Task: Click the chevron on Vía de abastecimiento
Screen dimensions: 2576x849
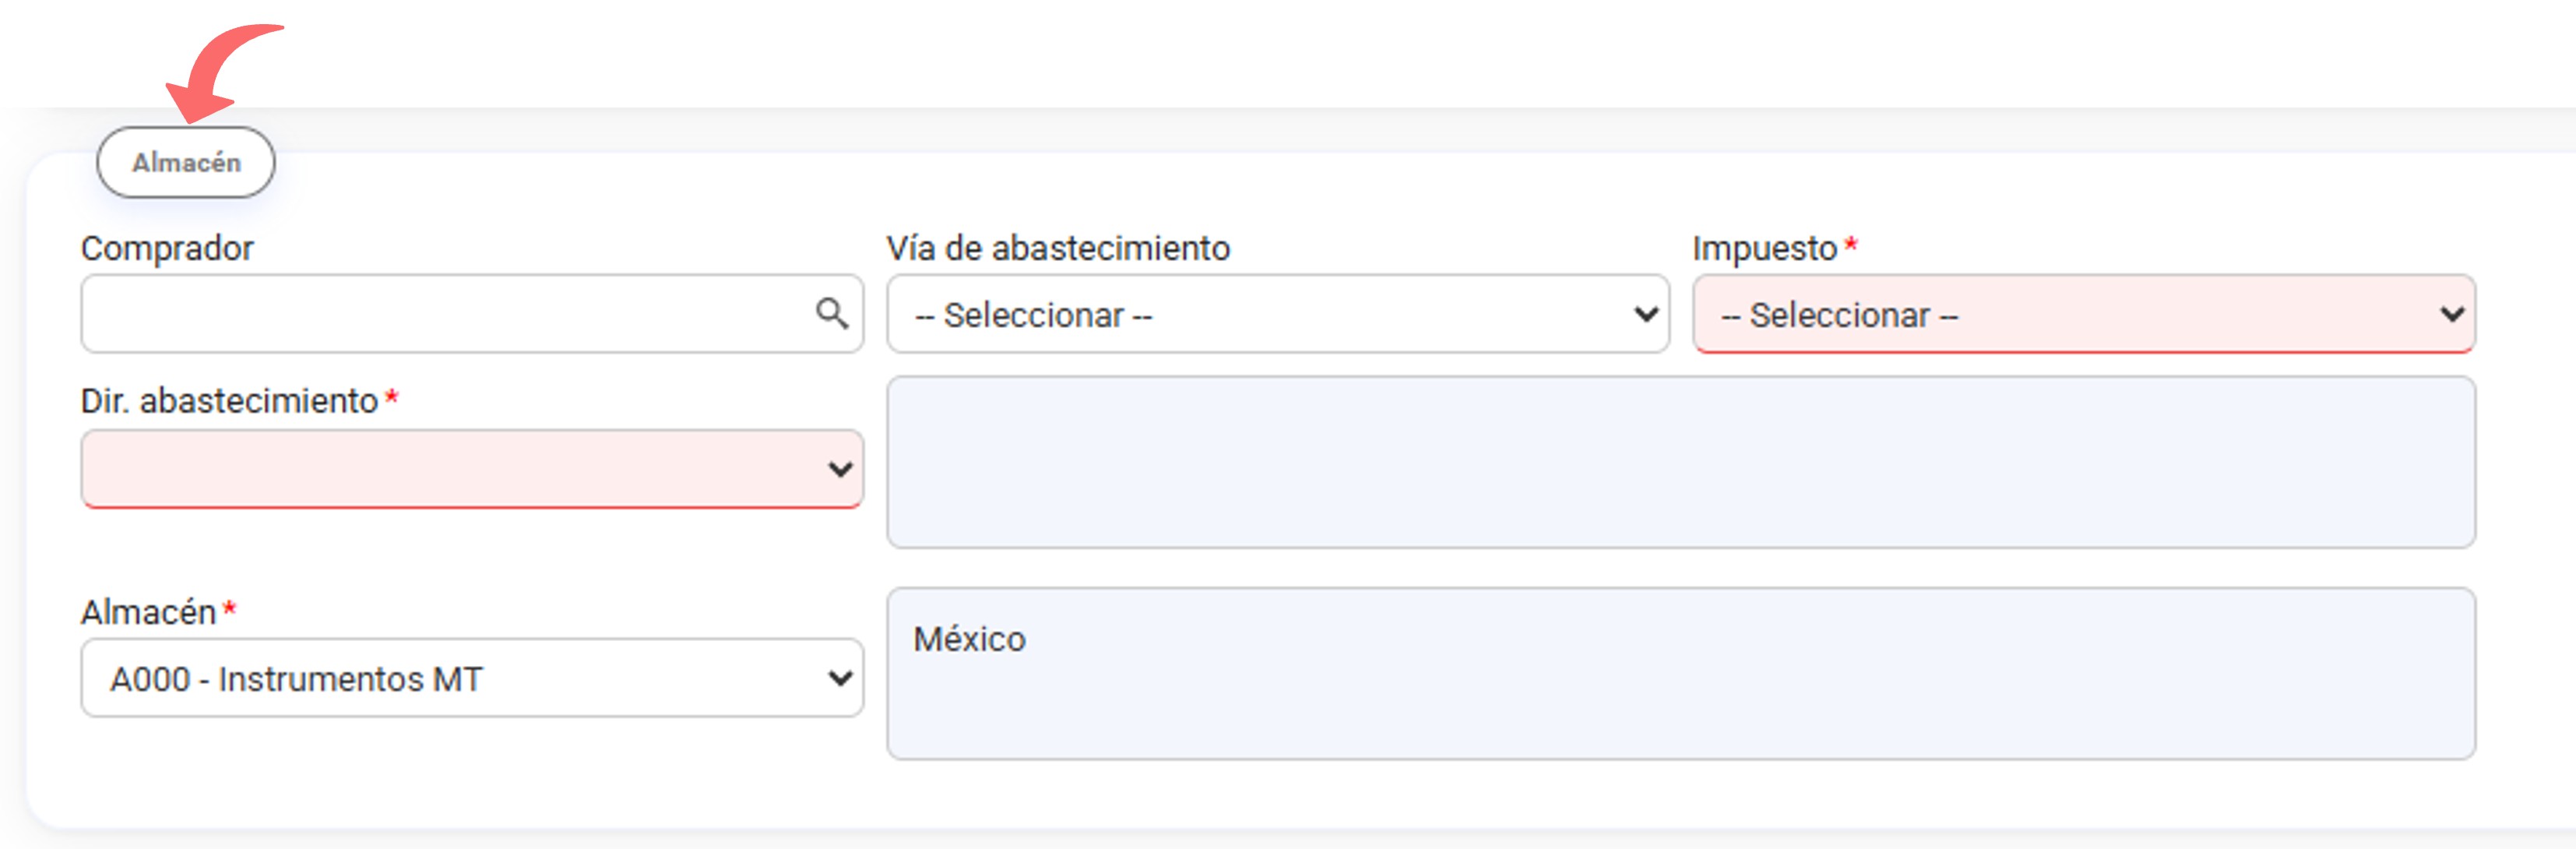Action: point(1645,314)
